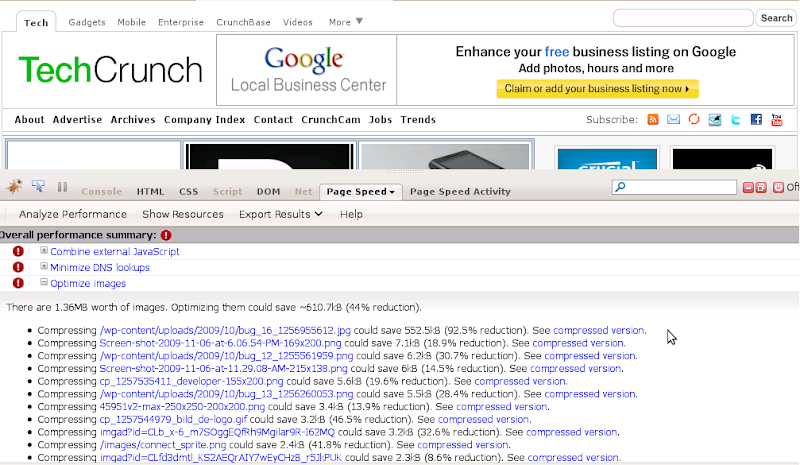Open the Trends link
The image size is (800, 465).
click(x=418, y=119)
